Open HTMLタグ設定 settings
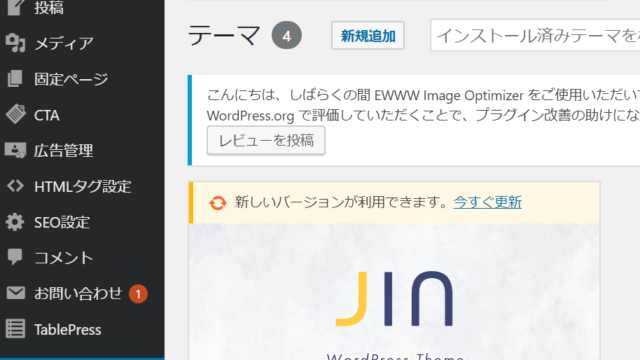 [x=82, y=186]
